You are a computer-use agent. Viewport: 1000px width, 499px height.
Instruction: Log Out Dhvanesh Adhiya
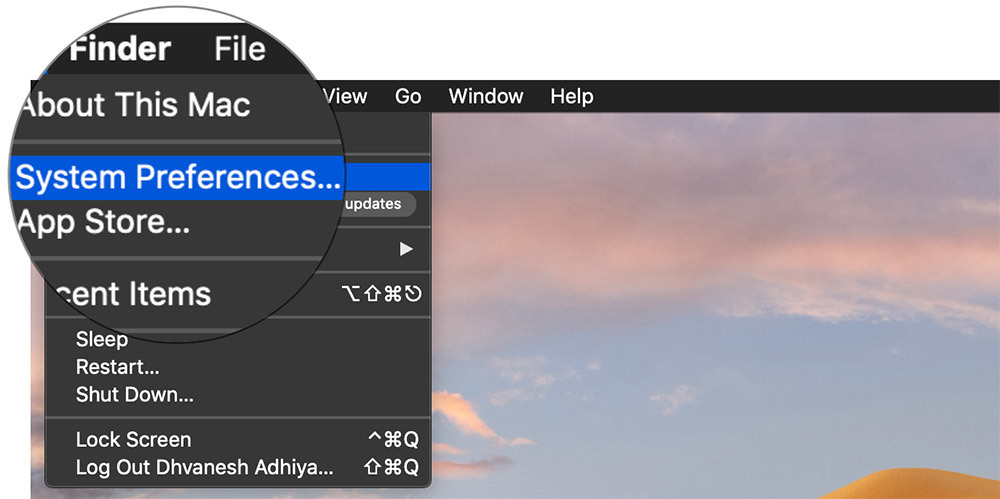[x=205, y=467]
